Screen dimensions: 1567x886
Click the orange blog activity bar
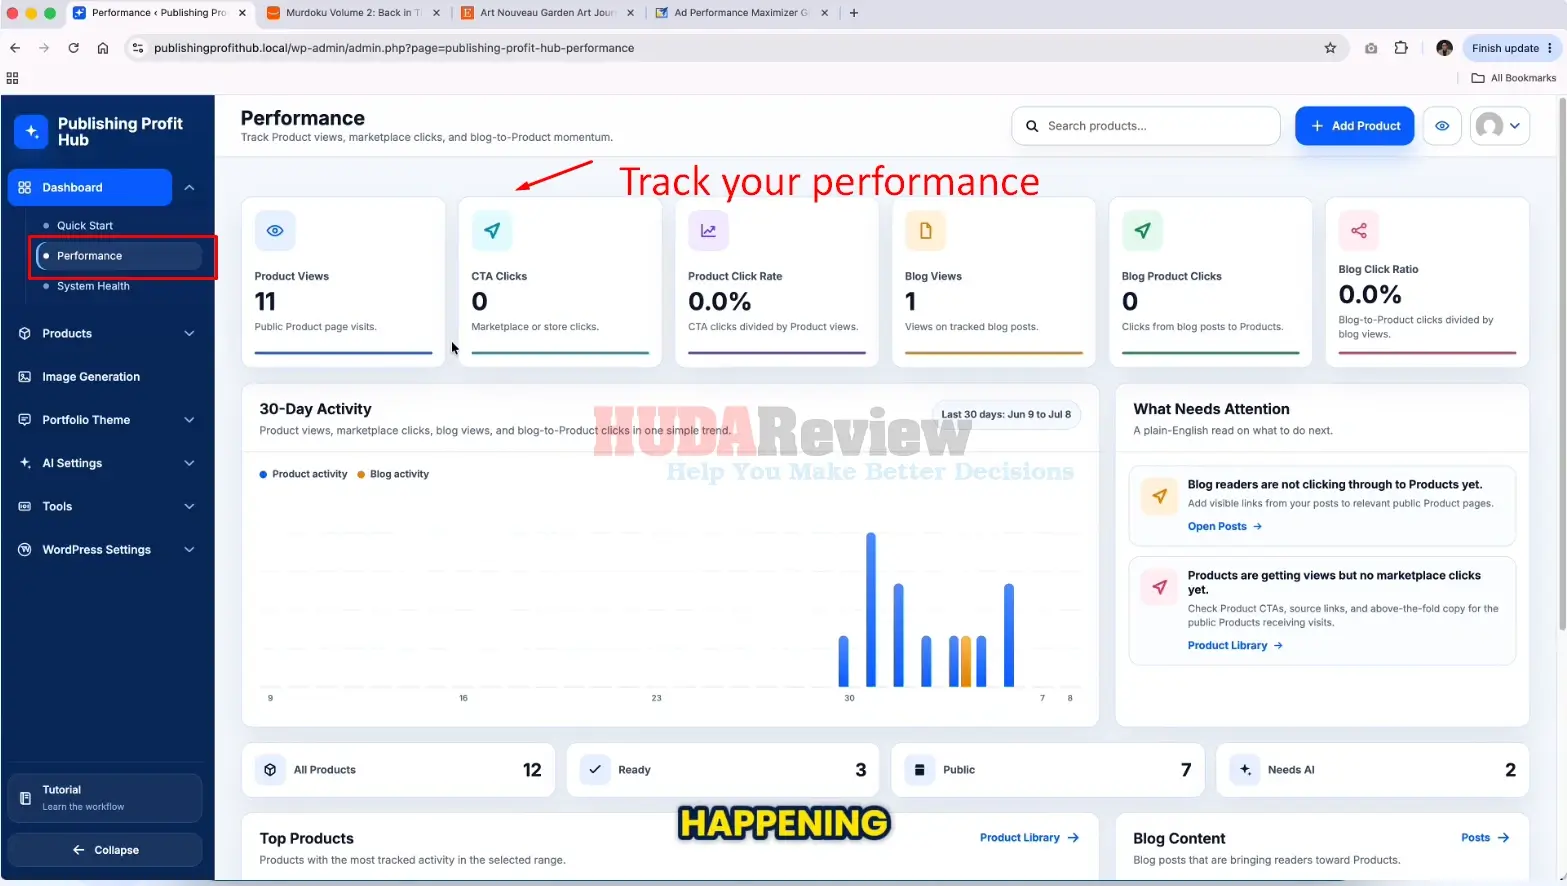coord(966,661)
